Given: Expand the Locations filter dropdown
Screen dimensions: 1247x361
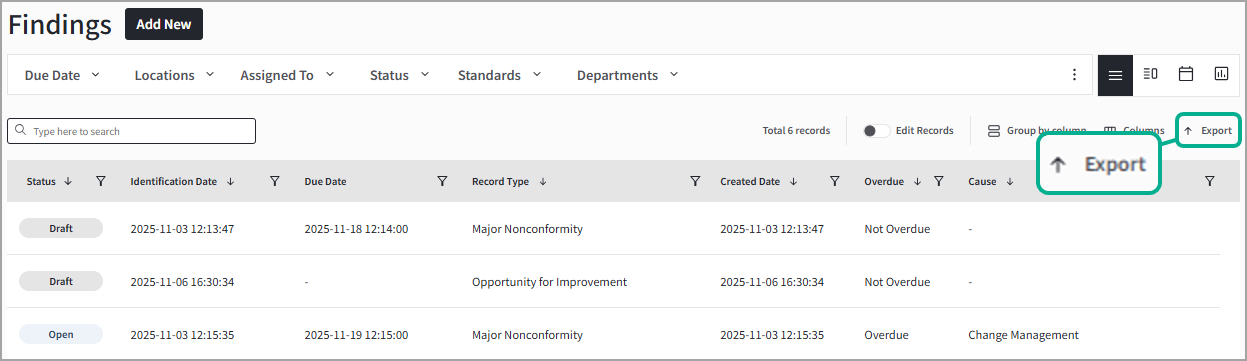Looking at the screenshot, I should coord(175,75).
